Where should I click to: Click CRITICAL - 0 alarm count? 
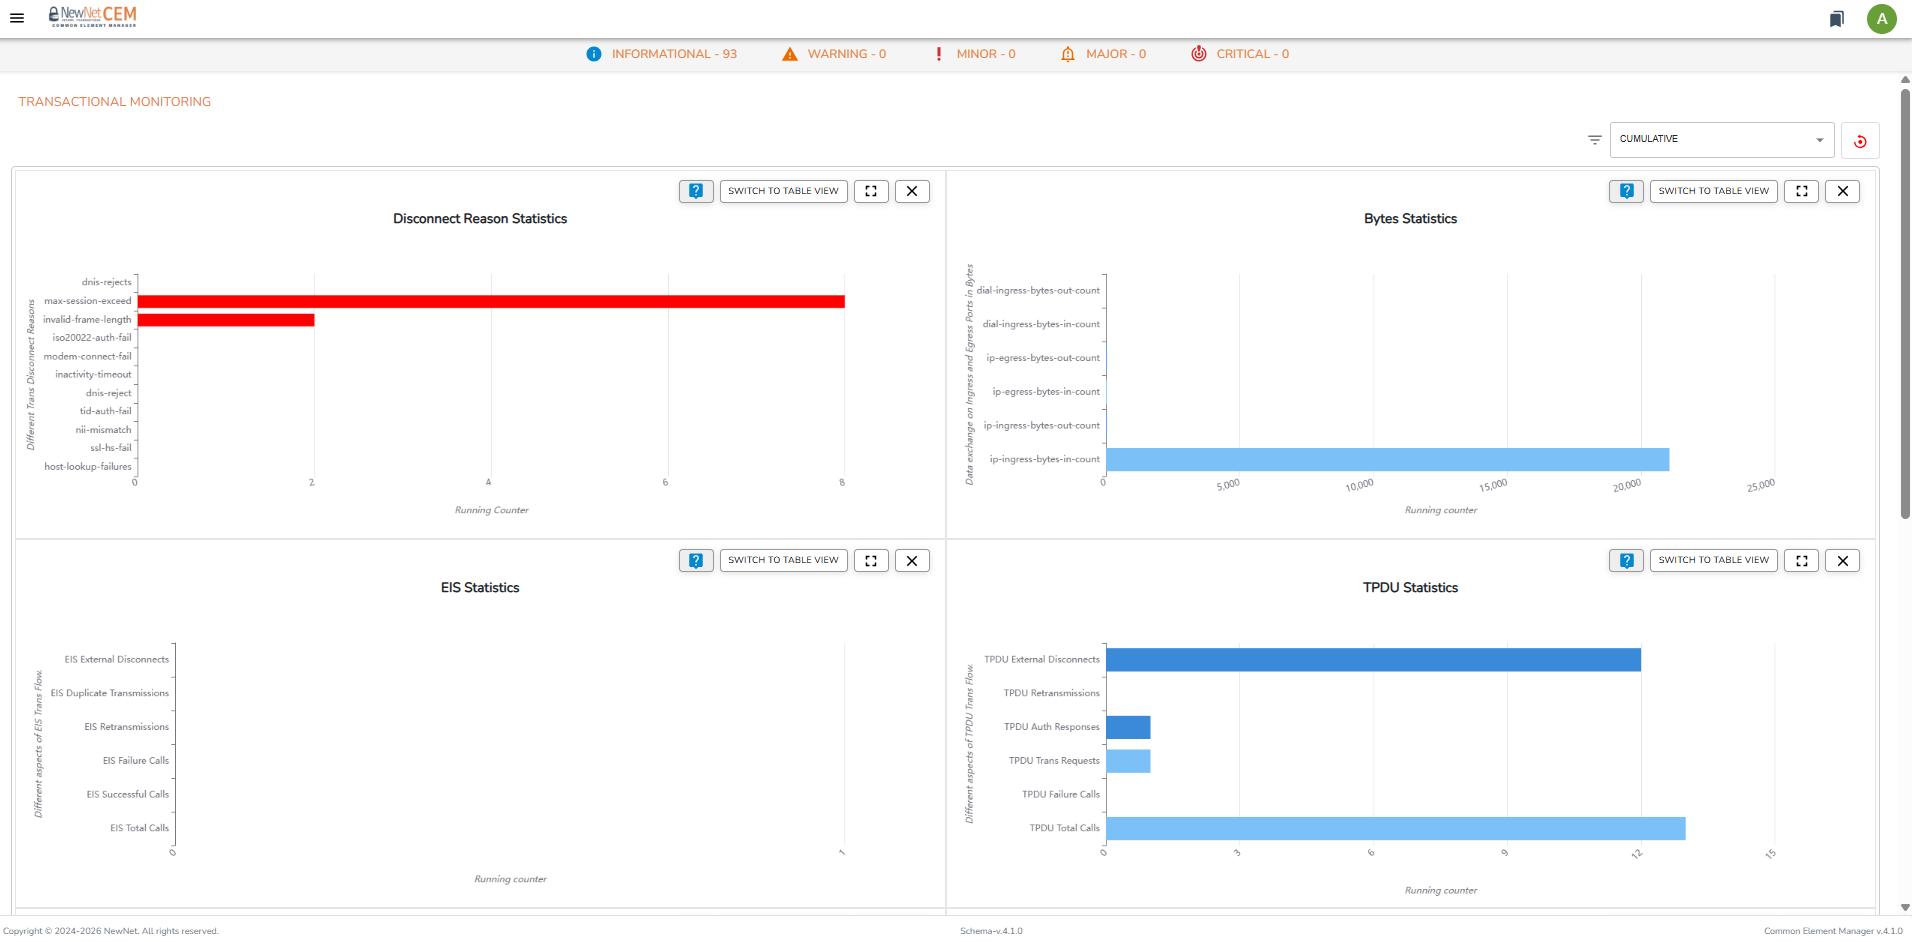point(1253,54)
